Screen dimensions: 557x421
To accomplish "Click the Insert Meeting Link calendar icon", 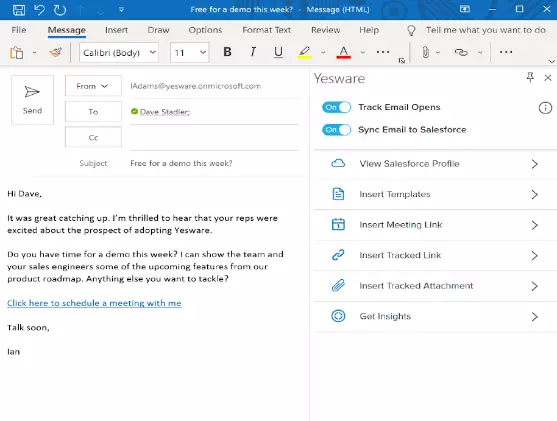I will coord(338,224).
